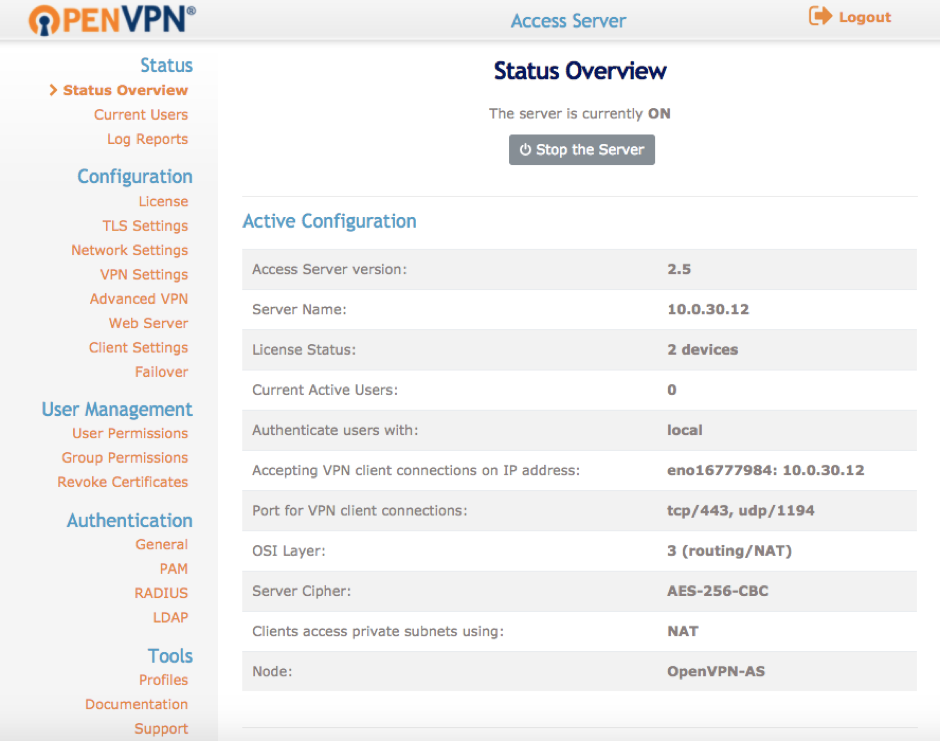
Task: Stop the Server button
Action: [582, 149]
